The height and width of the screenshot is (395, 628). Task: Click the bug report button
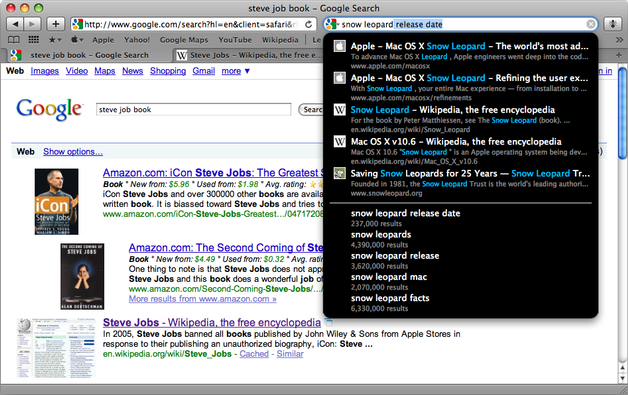[x=612, y=24]
